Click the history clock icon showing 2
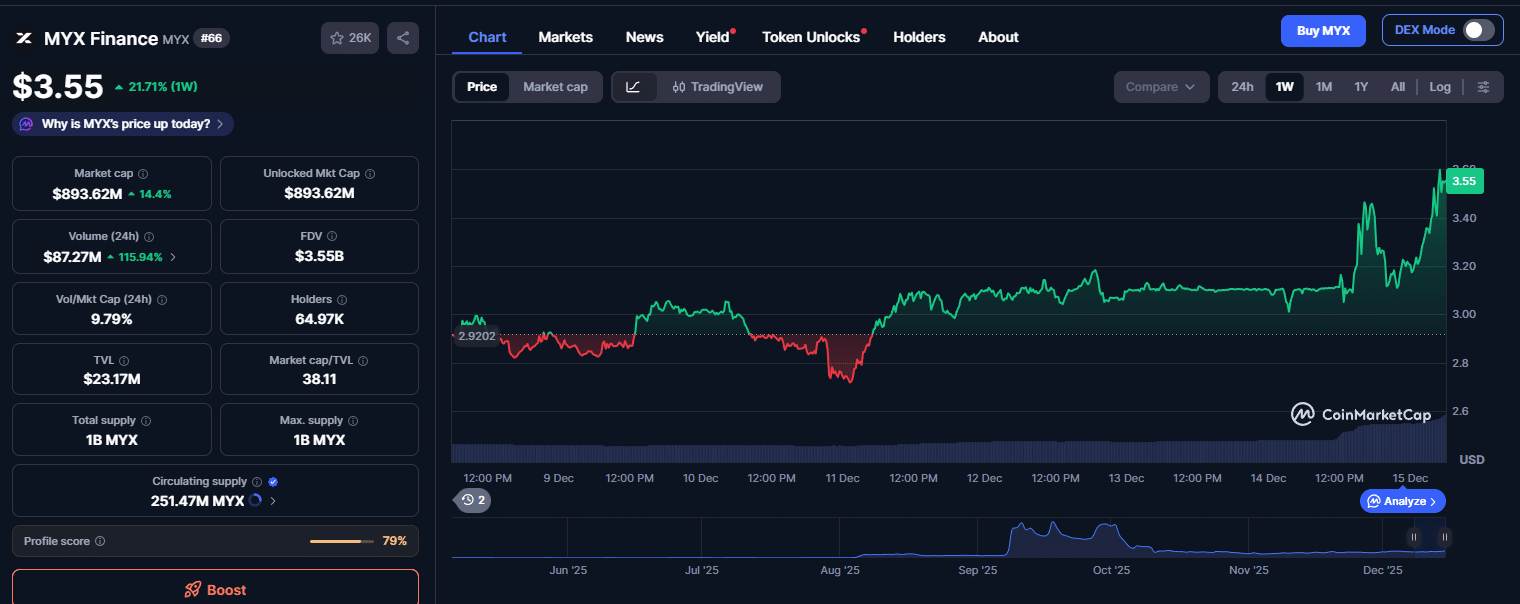Viewport: 1520px width, 604px height. click(x=470, y=500)
